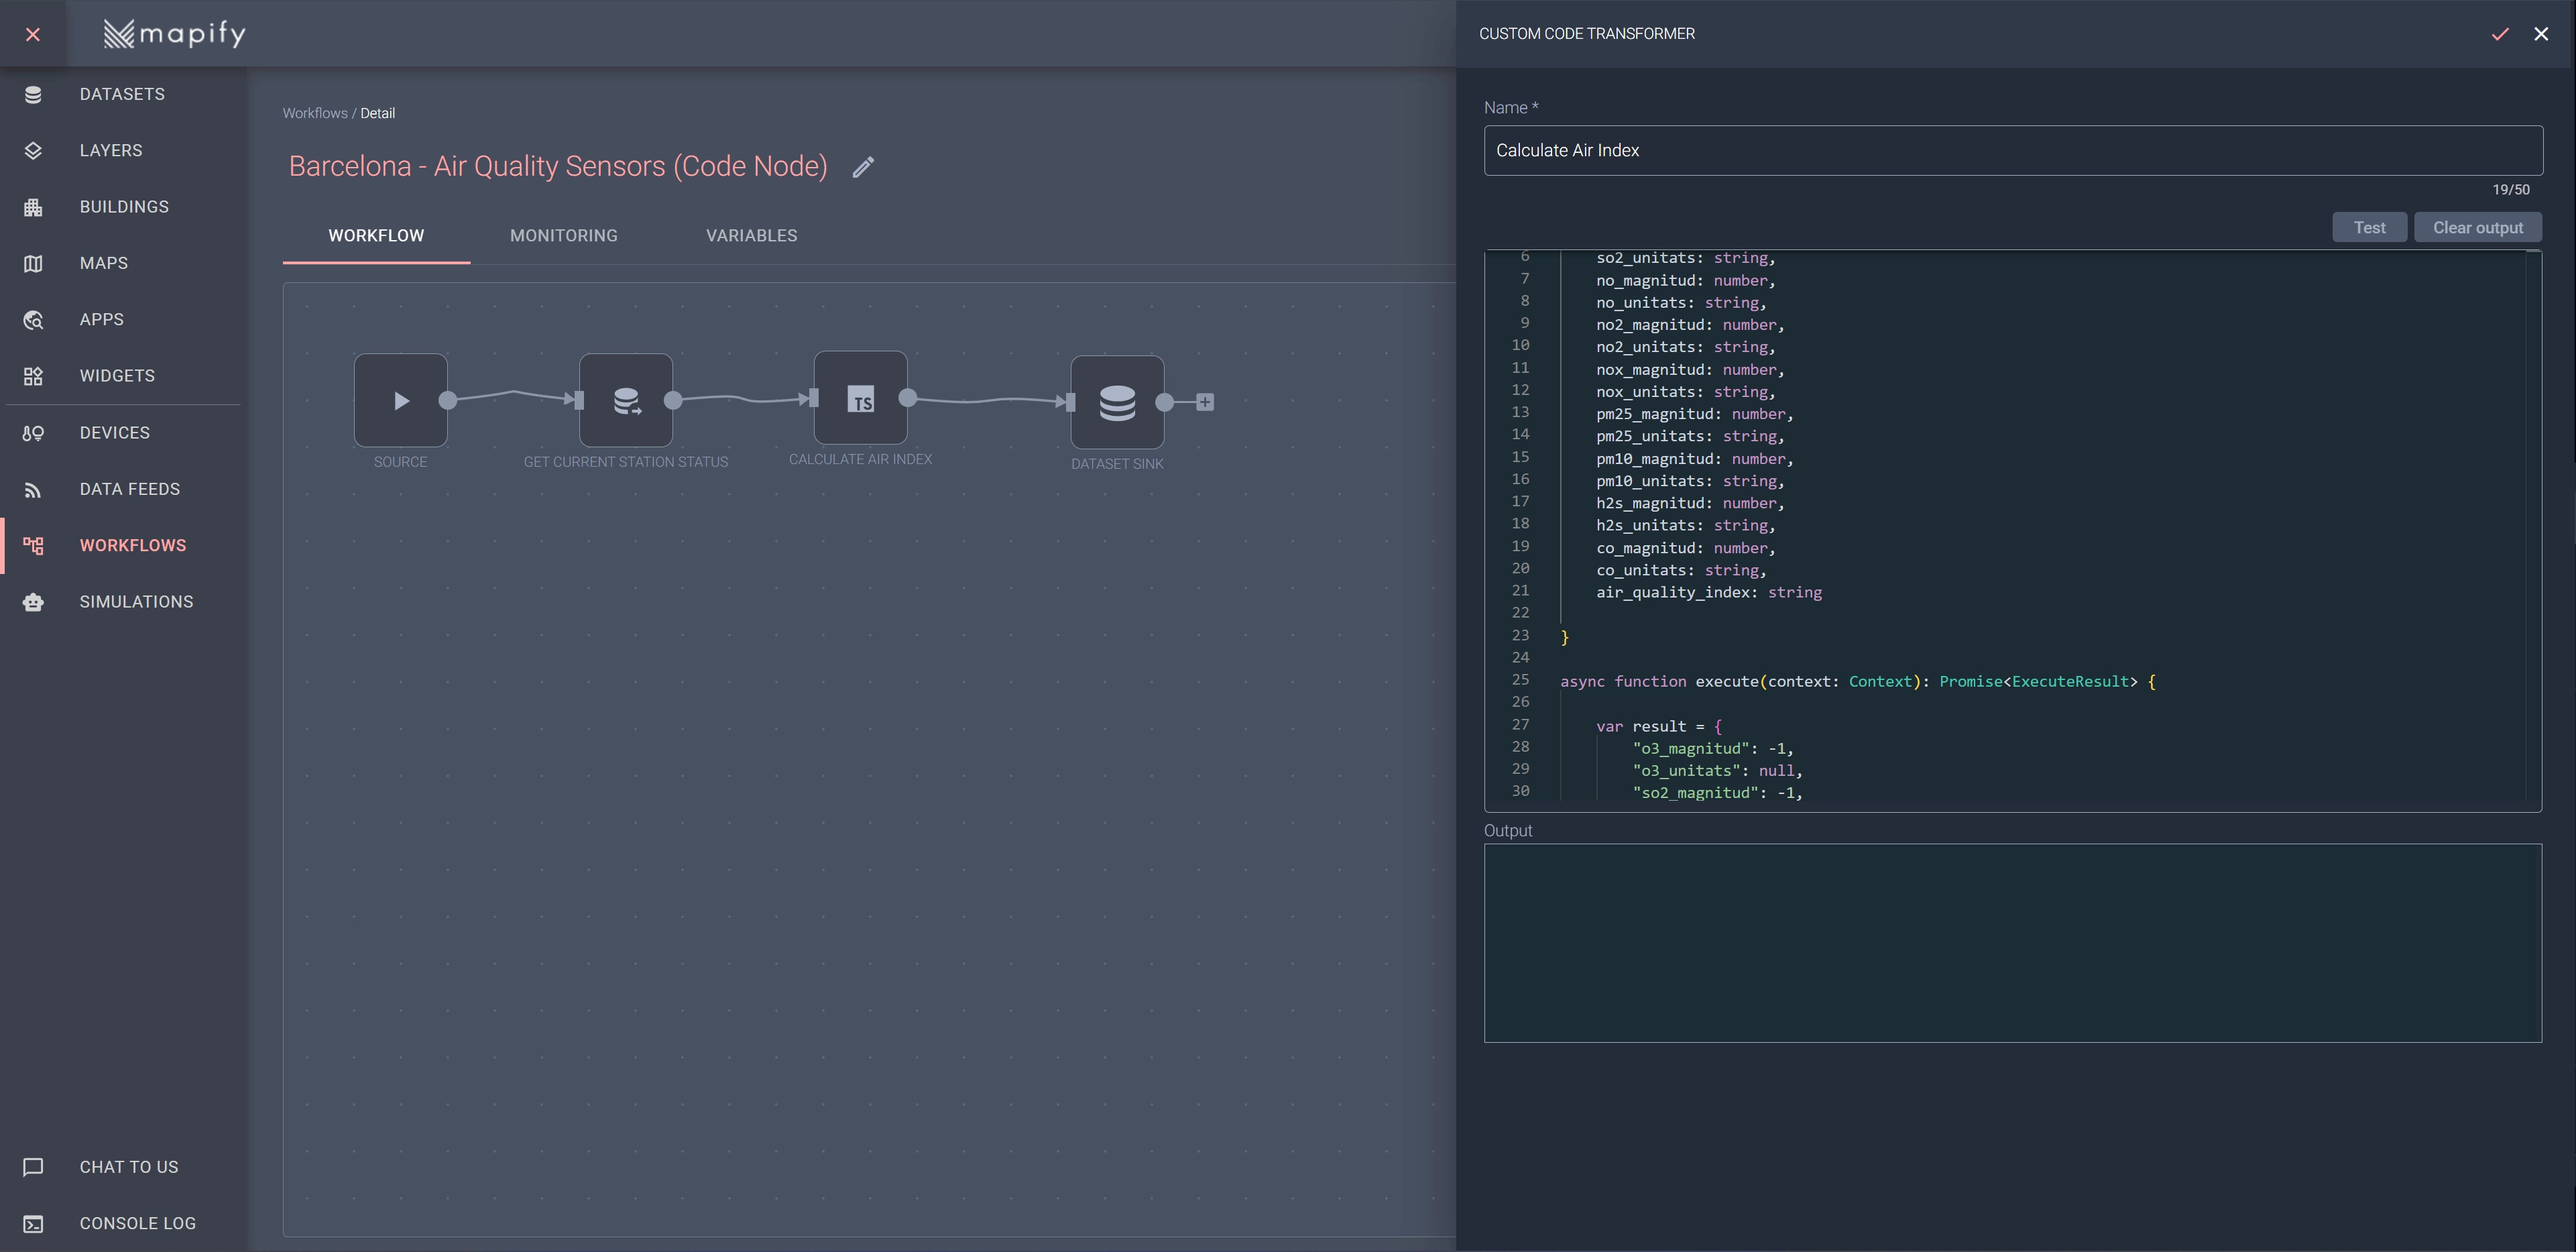Viewport: 2576px width, 1252px height.
Task: Click code line 'co_unitats: string,'
Action: pos(1681,570)
